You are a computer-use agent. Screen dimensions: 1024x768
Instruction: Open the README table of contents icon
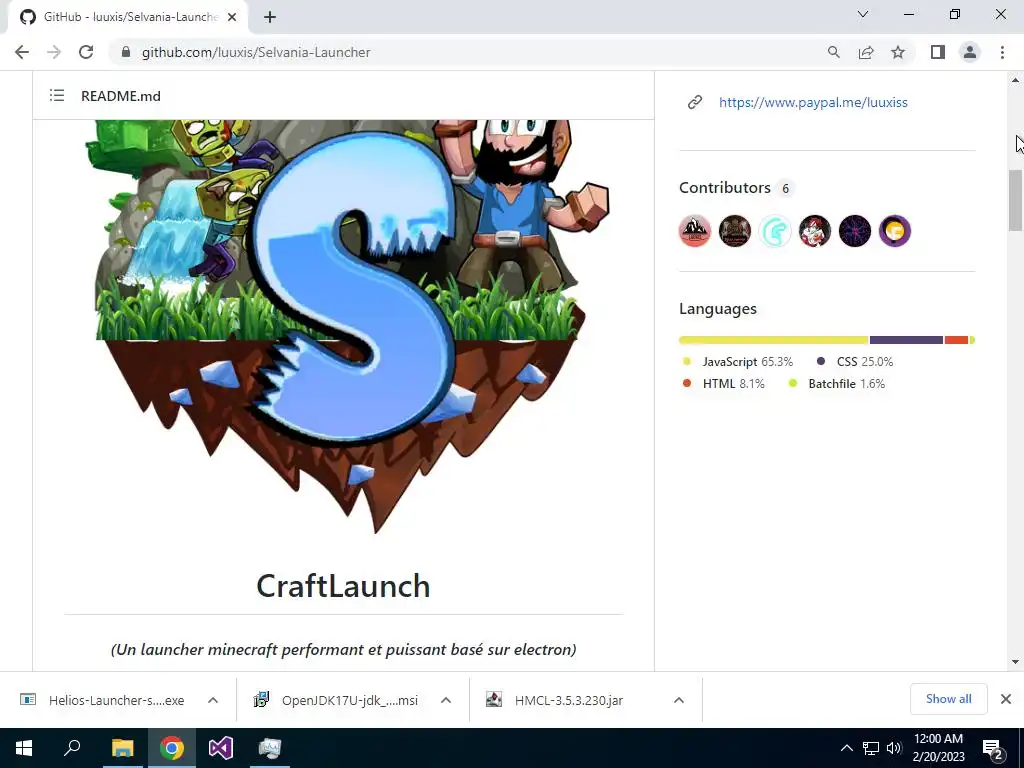(57, 96)
